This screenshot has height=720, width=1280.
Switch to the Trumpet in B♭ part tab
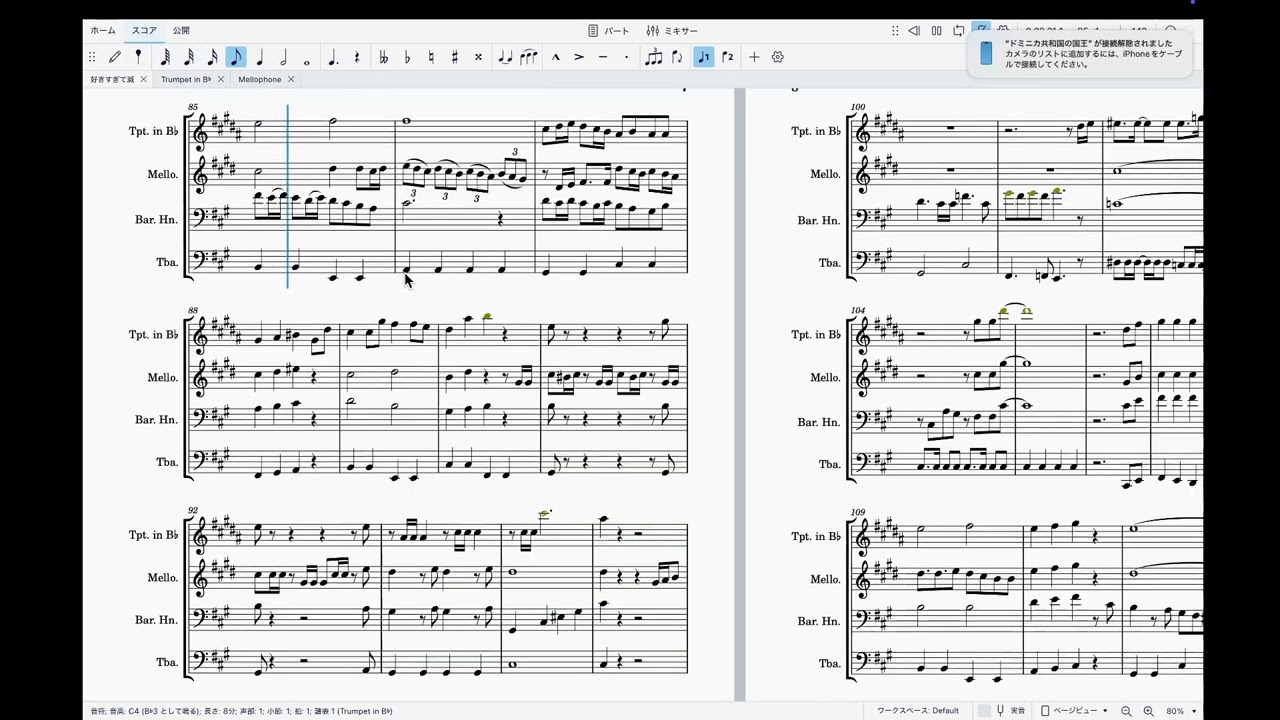[x=186, y=79]
